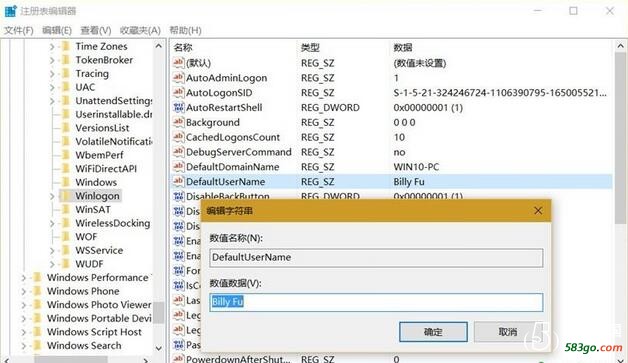Open the 收藏夹(A) menu
The height and width of the screenshot is (363, 628).
pos(140,30)
